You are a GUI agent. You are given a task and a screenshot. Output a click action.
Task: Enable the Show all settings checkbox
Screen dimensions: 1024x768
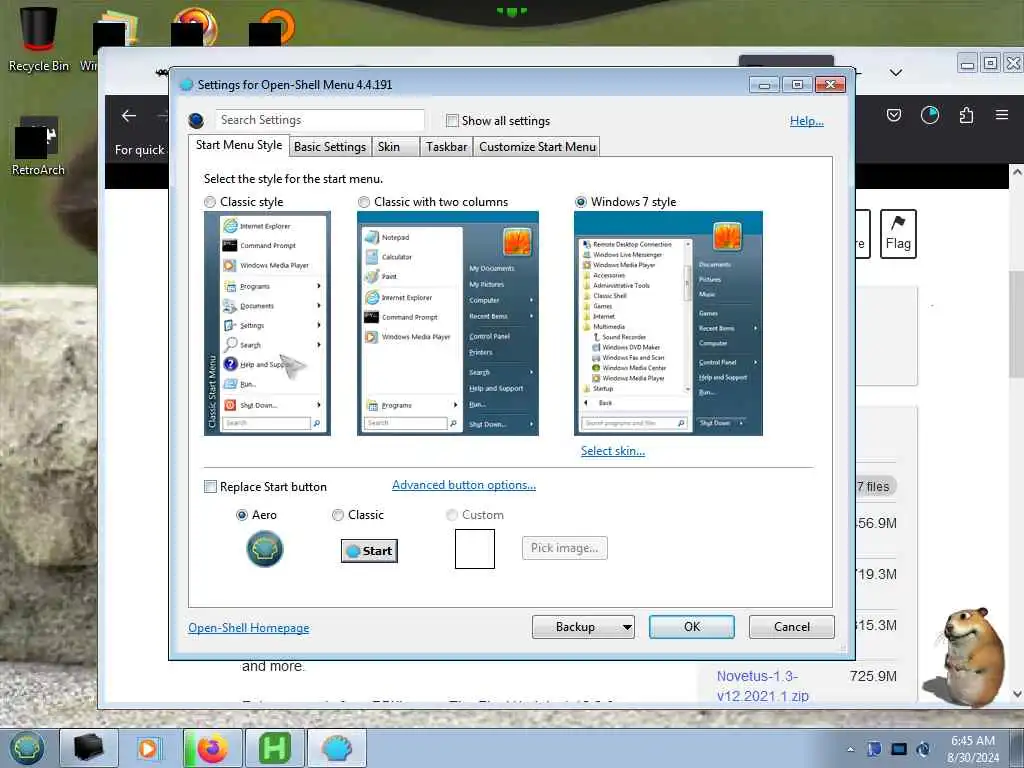tap(452, 121)
